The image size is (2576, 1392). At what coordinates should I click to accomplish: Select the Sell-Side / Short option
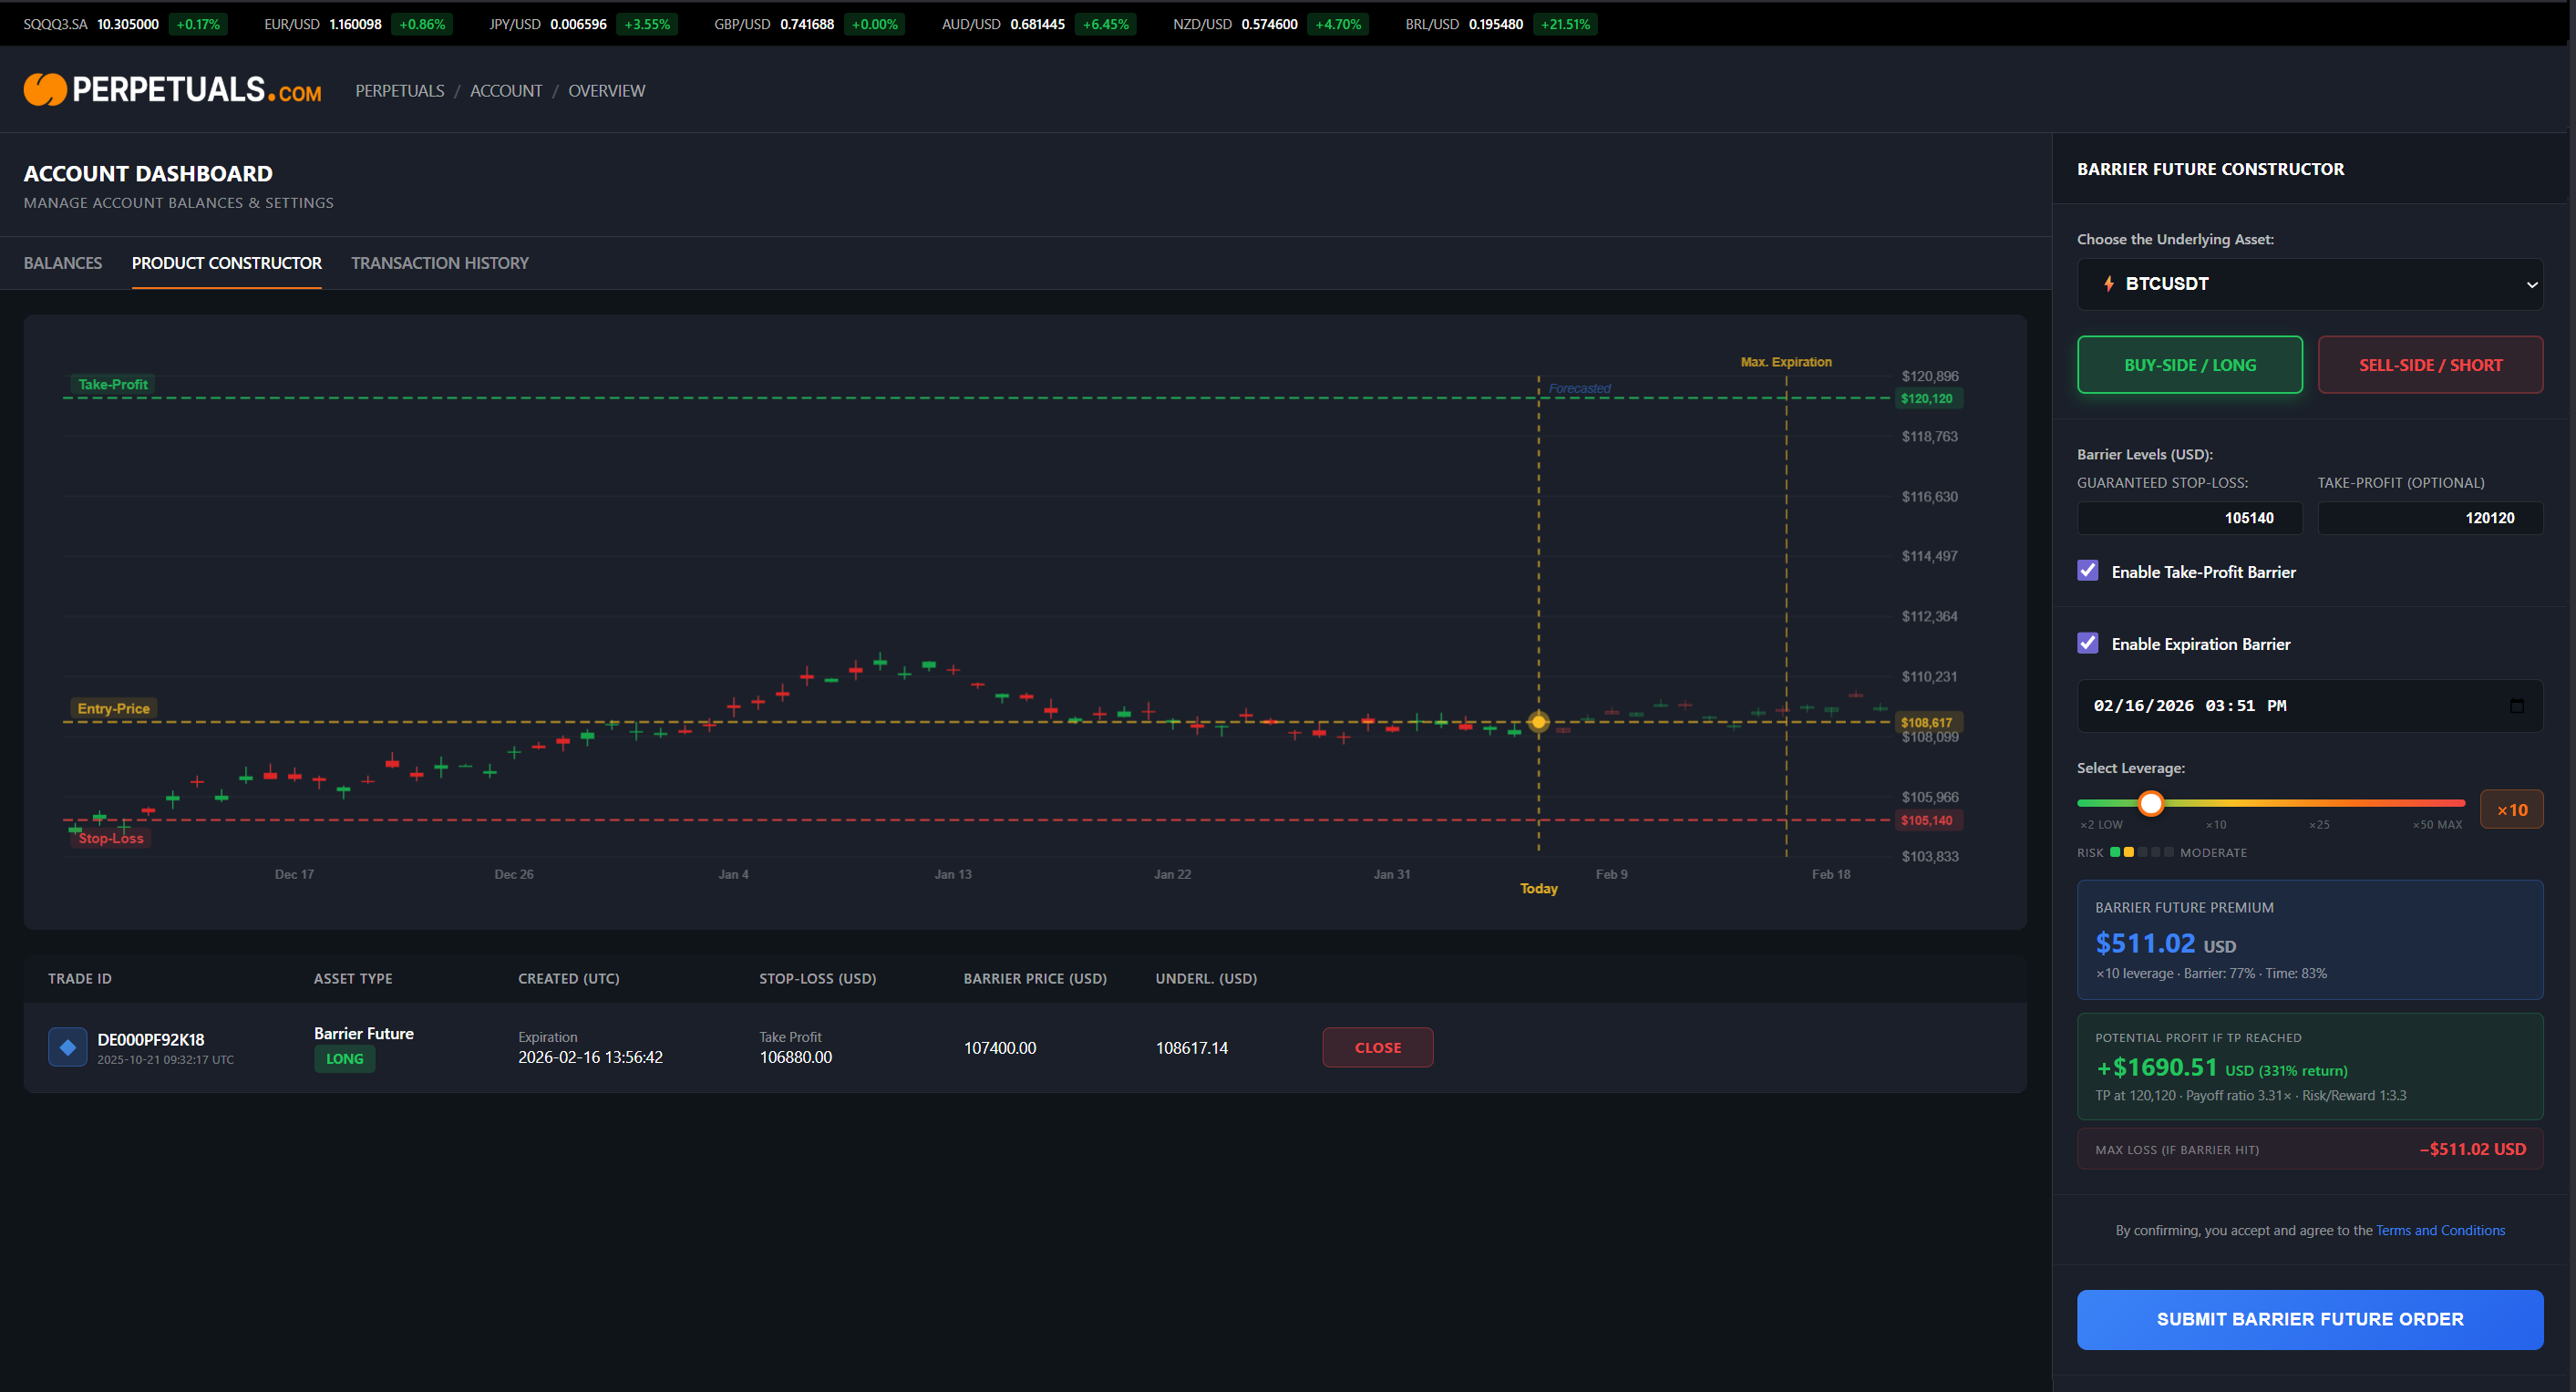(x=2429, y=365)
